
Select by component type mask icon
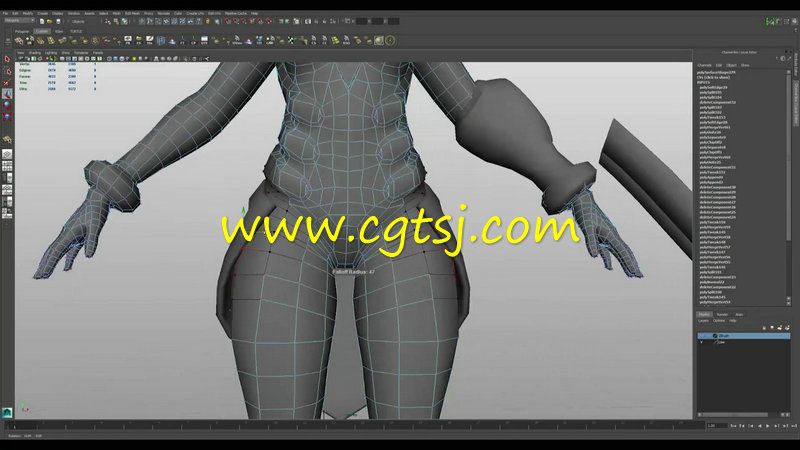coord(124,21)
